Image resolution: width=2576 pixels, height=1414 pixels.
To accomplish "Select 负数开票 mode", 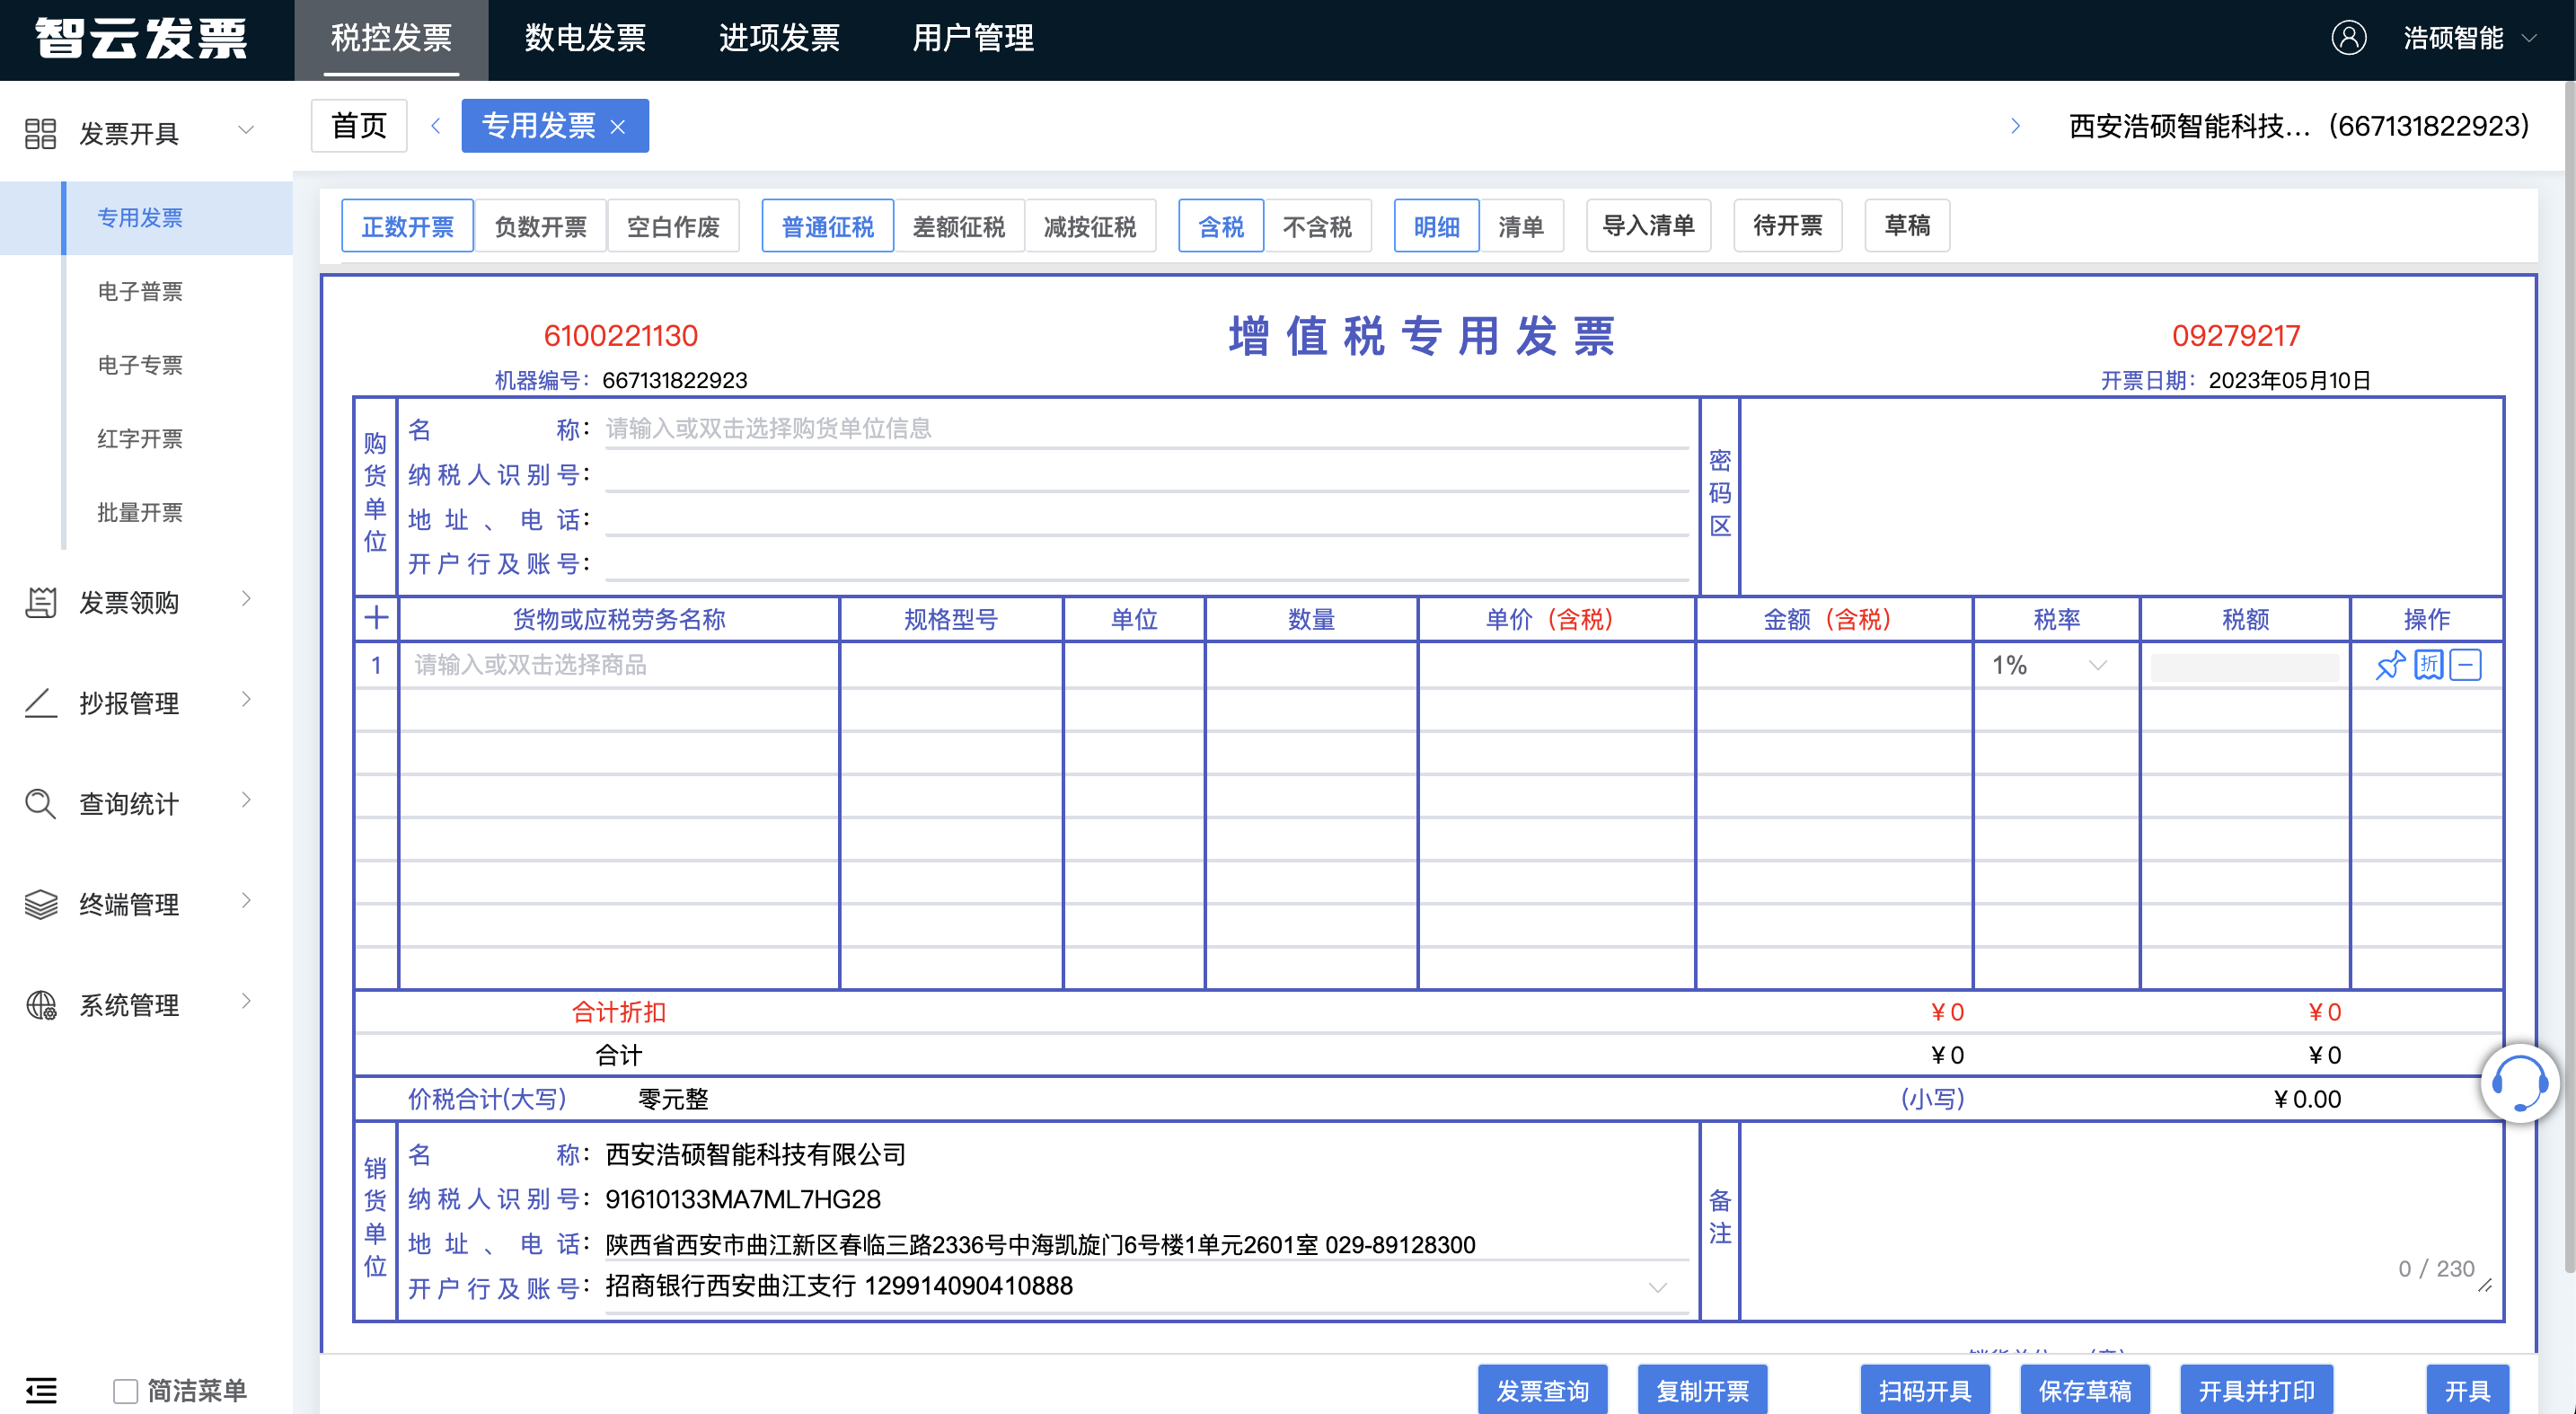I will tap(540, 226).
